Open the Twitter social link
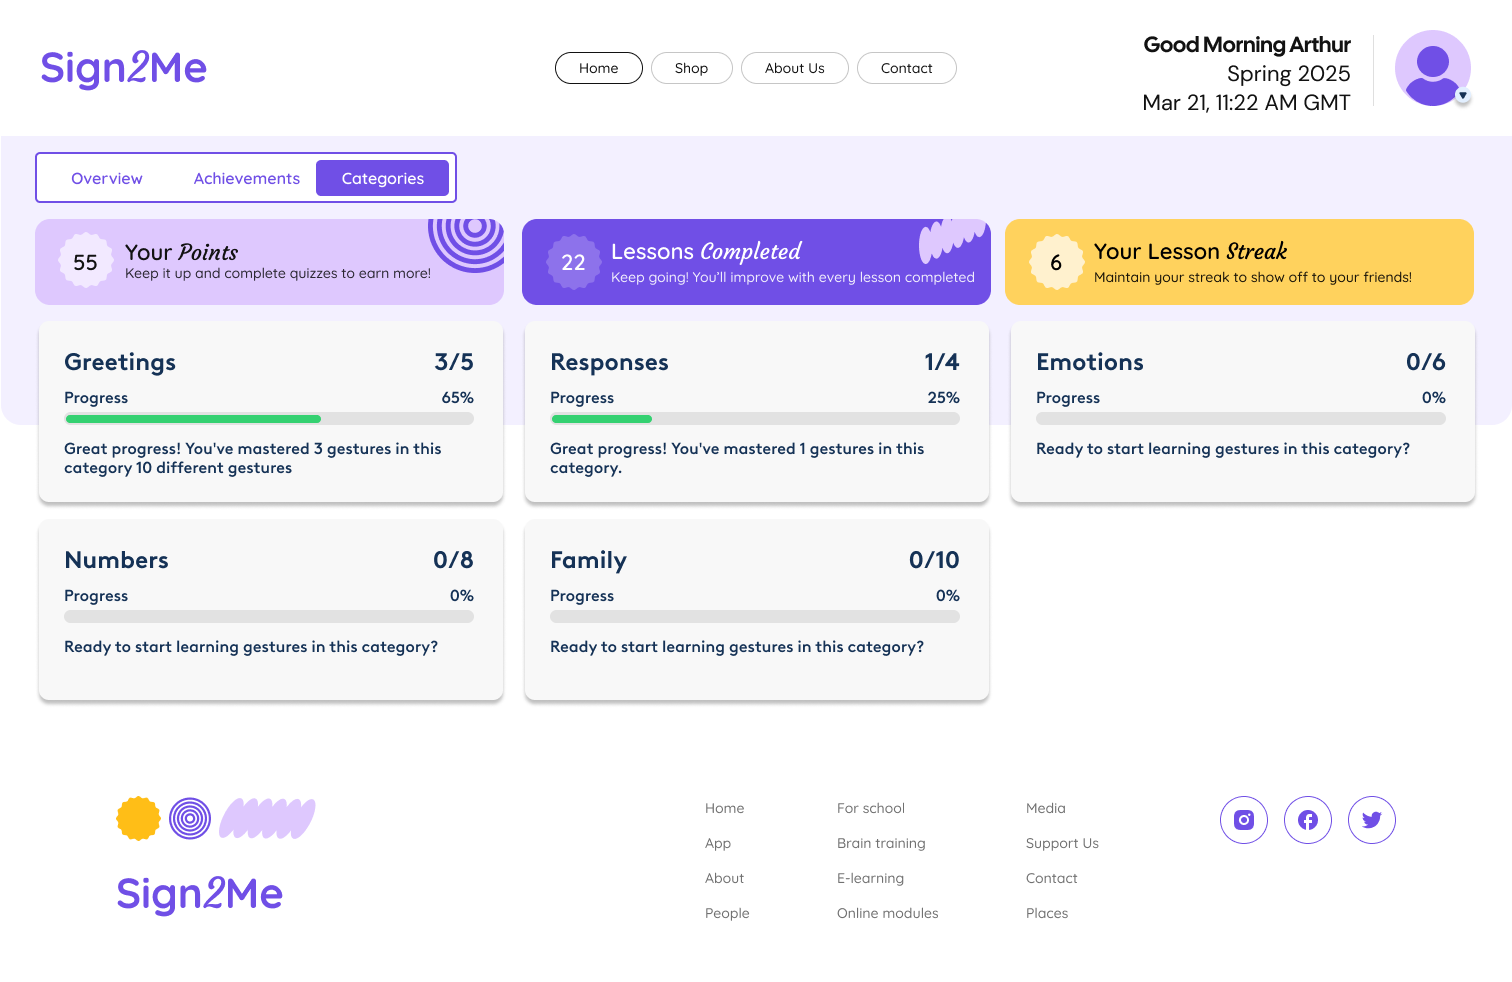 (x=1372, y=820)
